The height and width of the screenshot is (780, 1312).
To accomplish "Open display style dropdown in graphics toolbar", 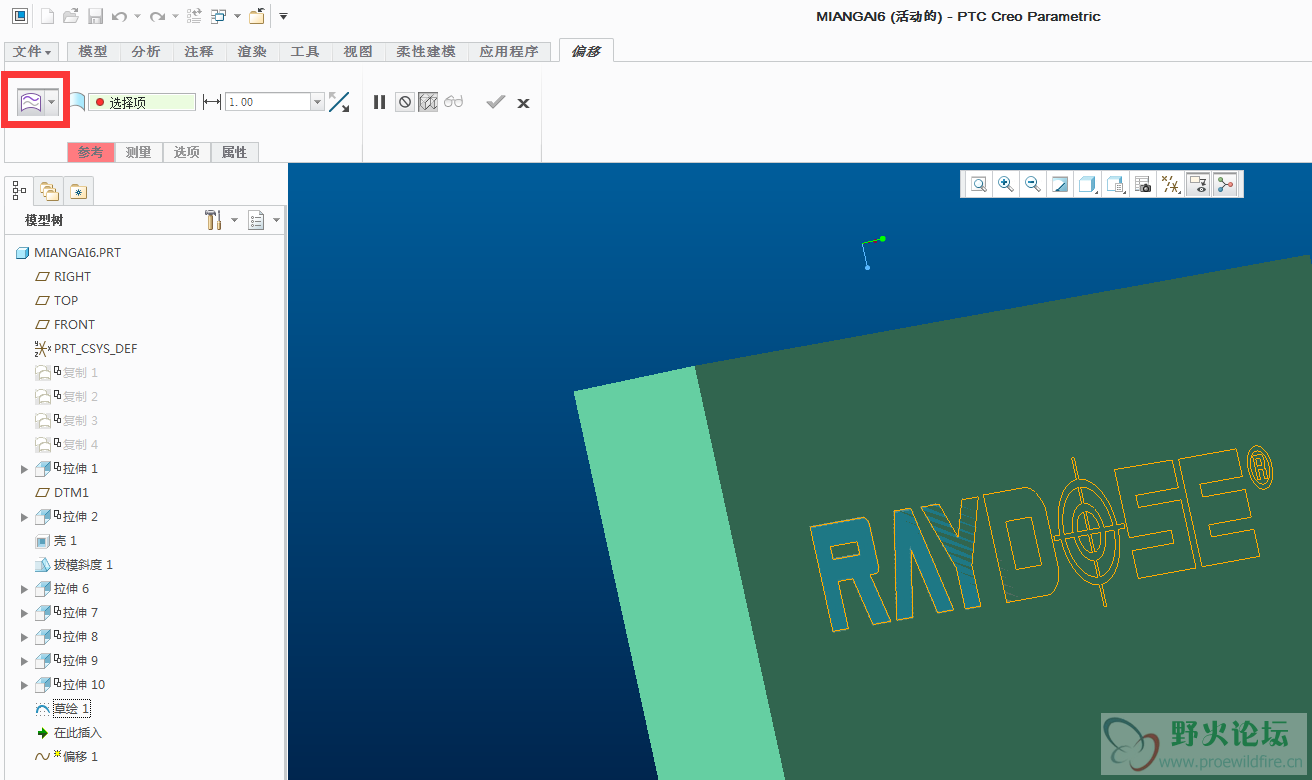I will click(1087, 184).
